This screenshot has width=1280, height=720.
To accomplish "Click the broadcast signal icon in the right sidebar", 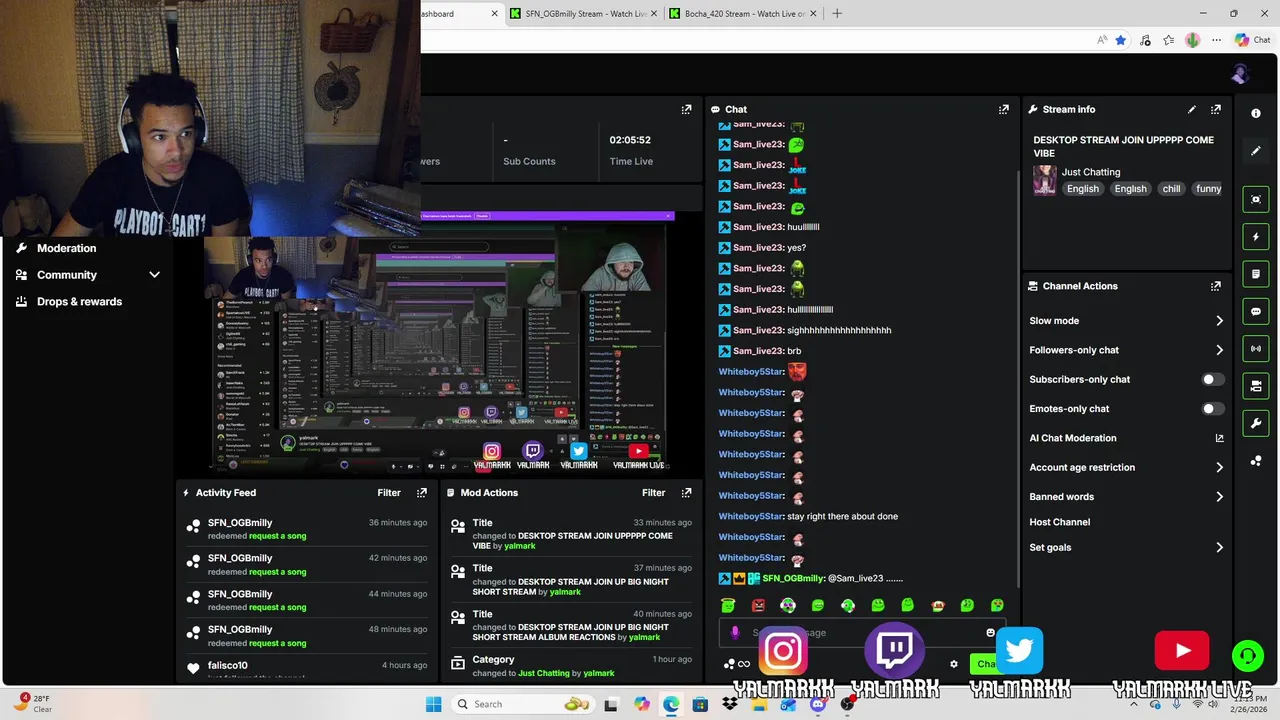I will click(1256, 348).
